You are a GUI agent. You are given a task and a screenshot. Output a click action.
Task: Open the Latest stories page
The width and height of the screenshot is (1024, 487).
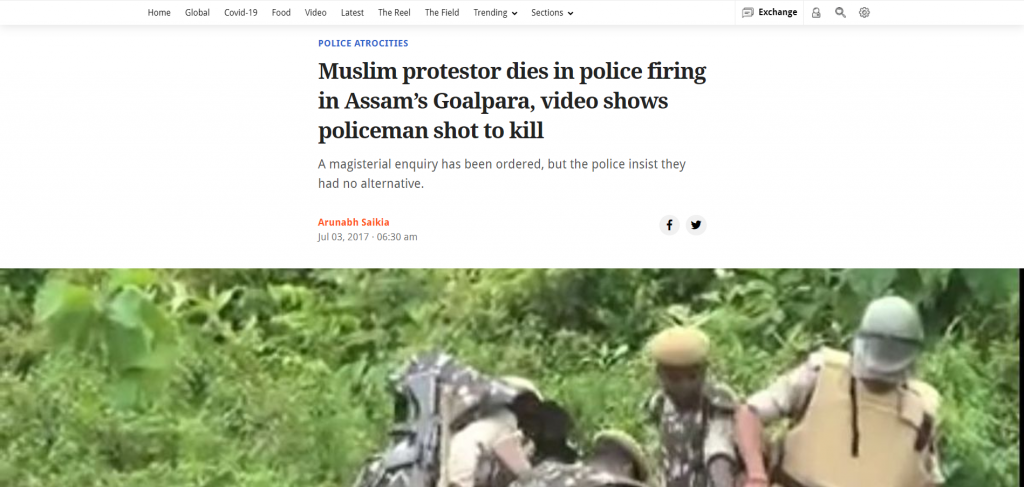tap(353, 12)
